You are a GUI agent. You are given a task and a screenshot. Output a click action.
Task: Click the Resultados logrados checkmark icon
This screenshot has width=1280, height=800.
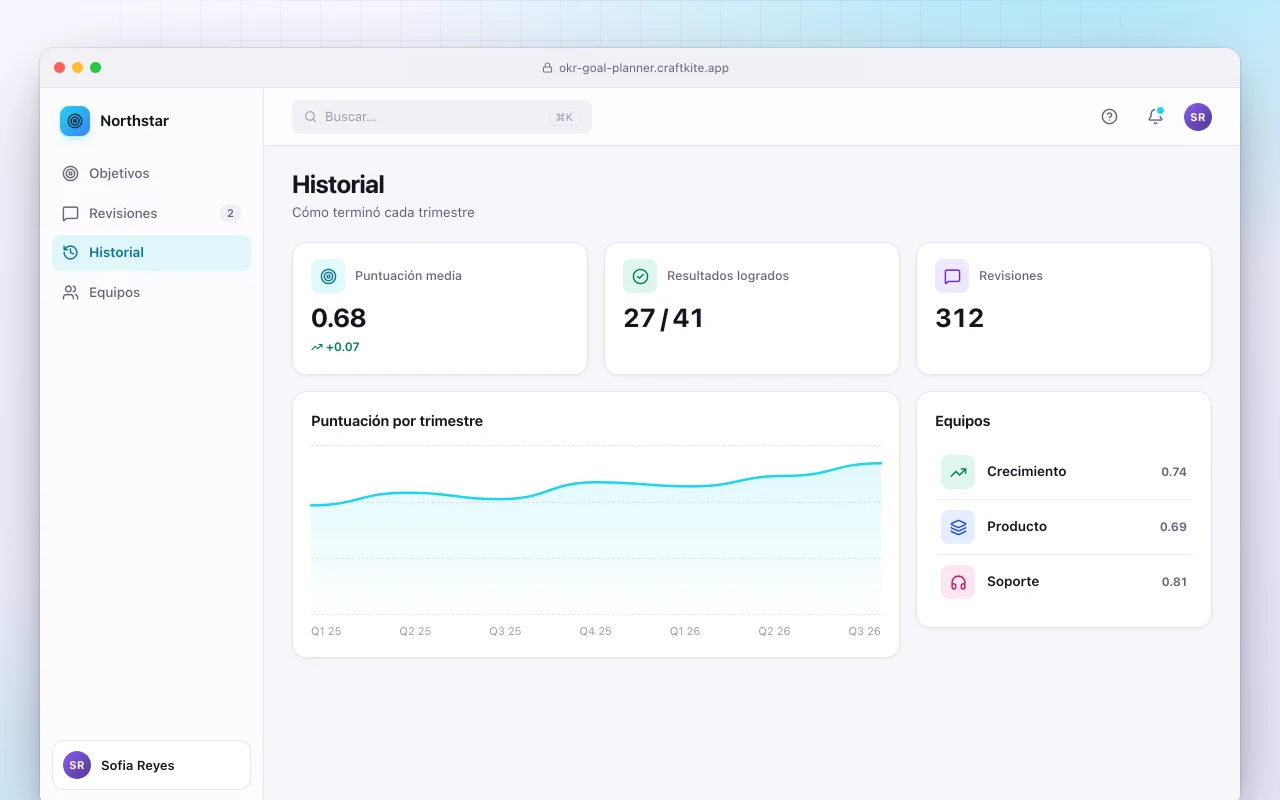640,276
